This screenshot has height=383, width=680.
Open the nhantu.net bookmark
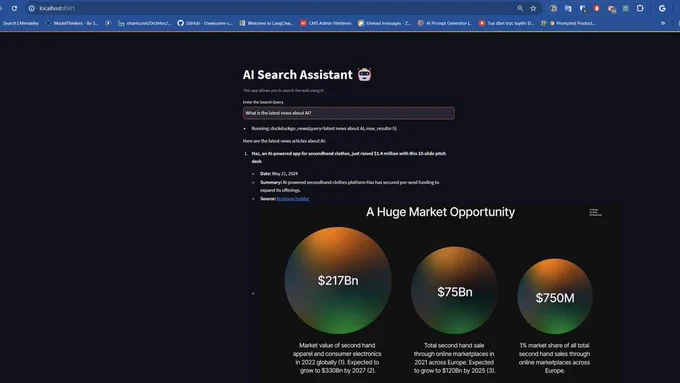pyautogui.click(x=145, y=23)
